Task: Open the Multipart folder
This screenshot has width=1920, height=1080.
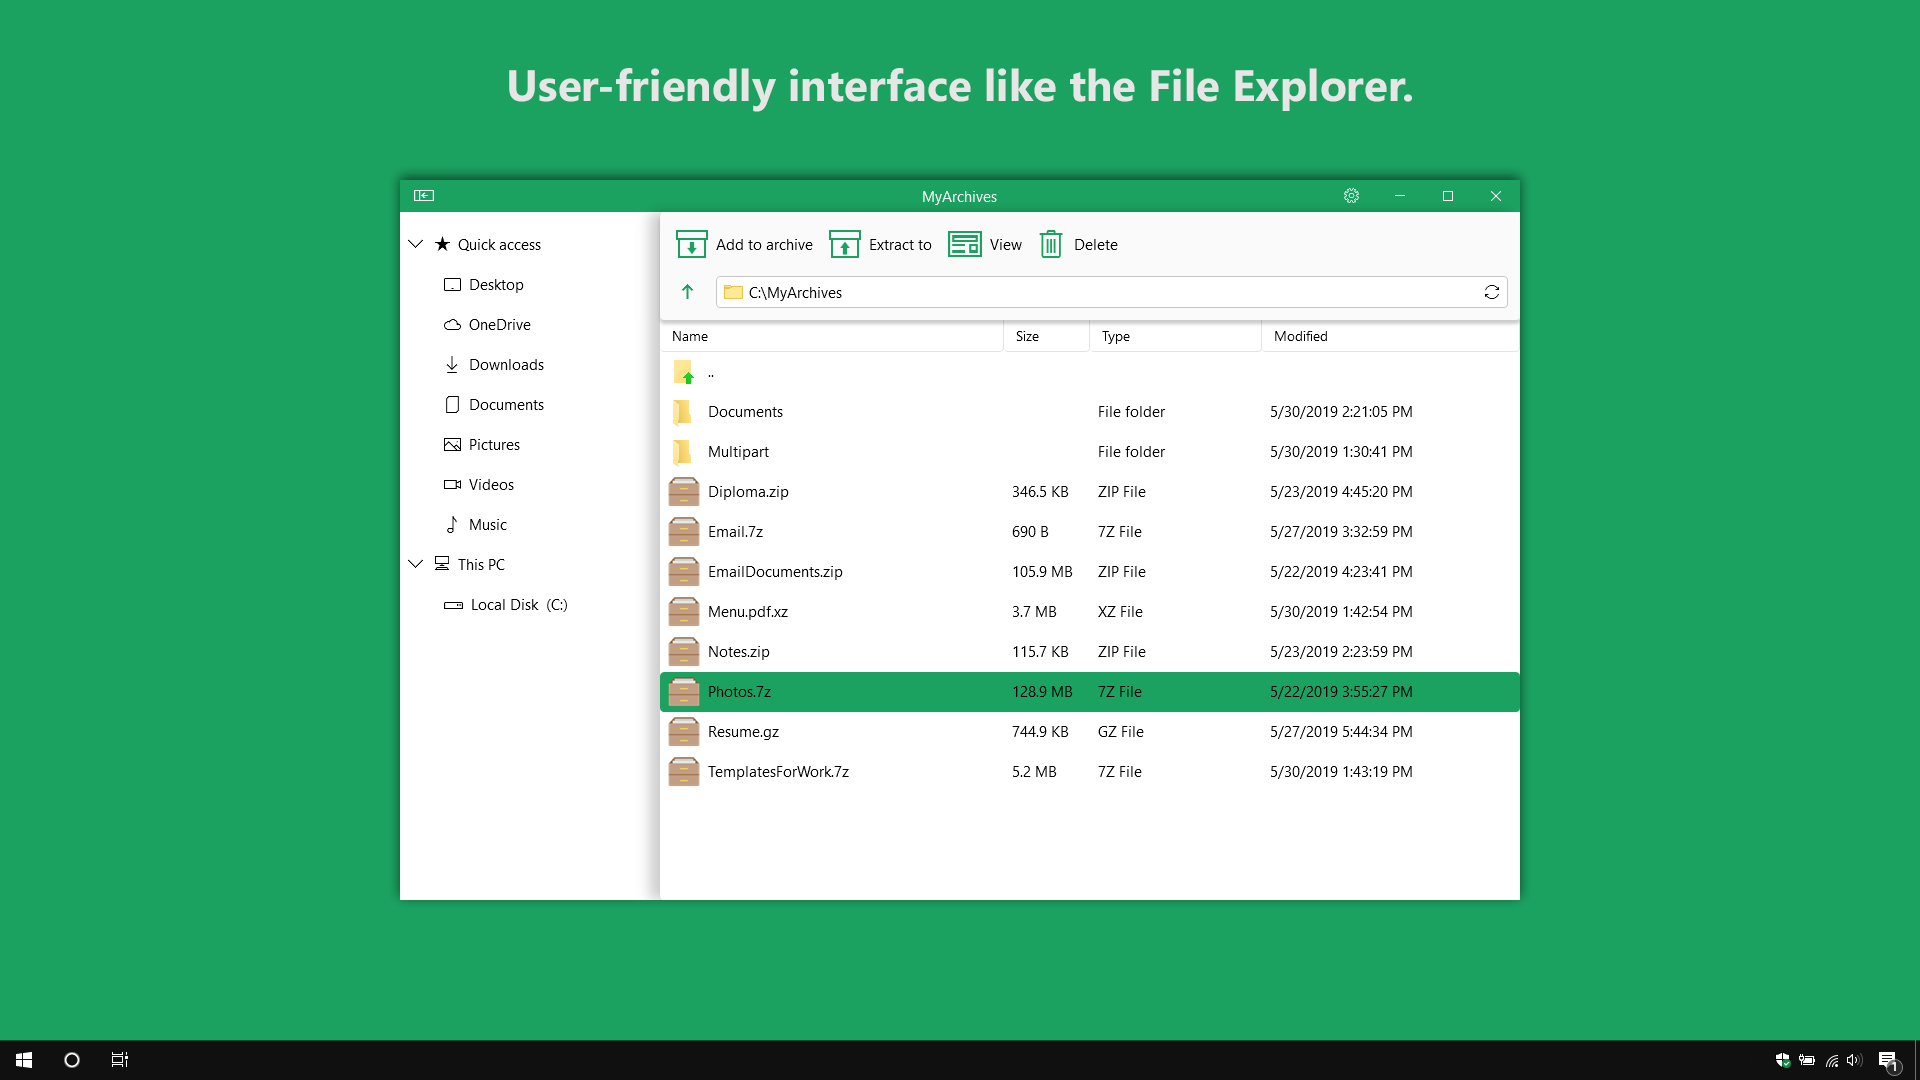Action: 738,452
